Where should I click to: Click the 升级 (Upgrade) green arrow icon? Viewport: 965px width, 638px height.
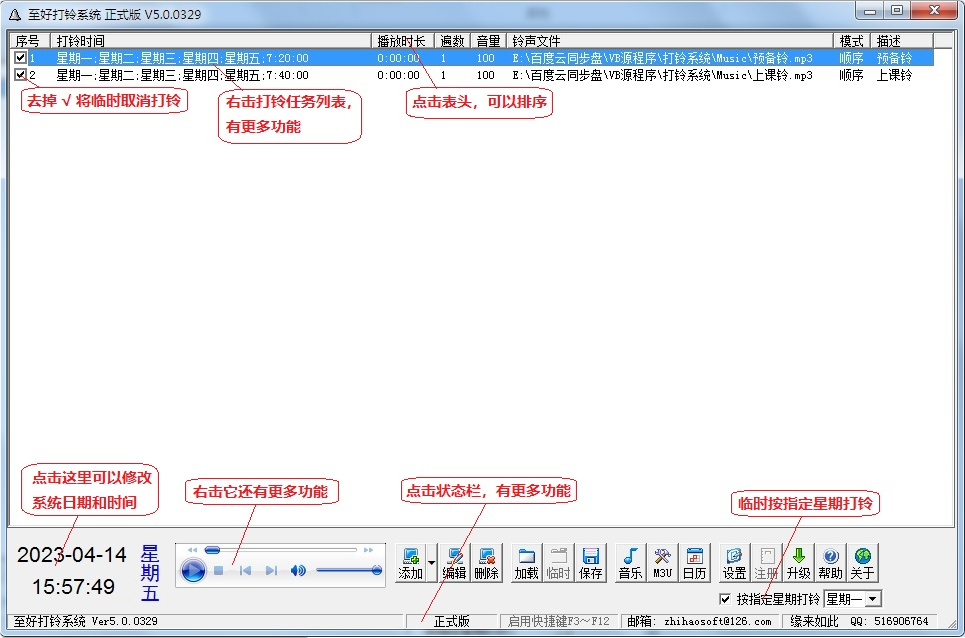(x=800, y=561)
